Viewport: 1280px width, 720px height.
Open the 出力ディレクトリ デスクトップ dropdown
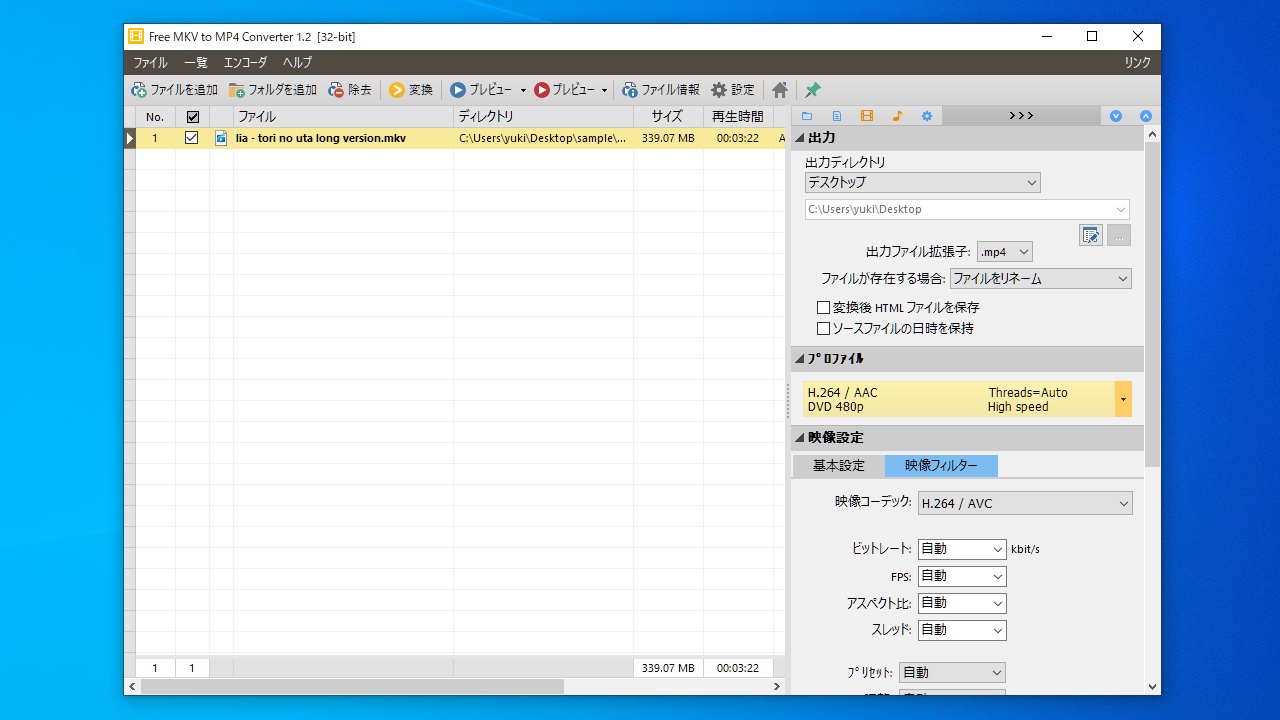point(922,183)
